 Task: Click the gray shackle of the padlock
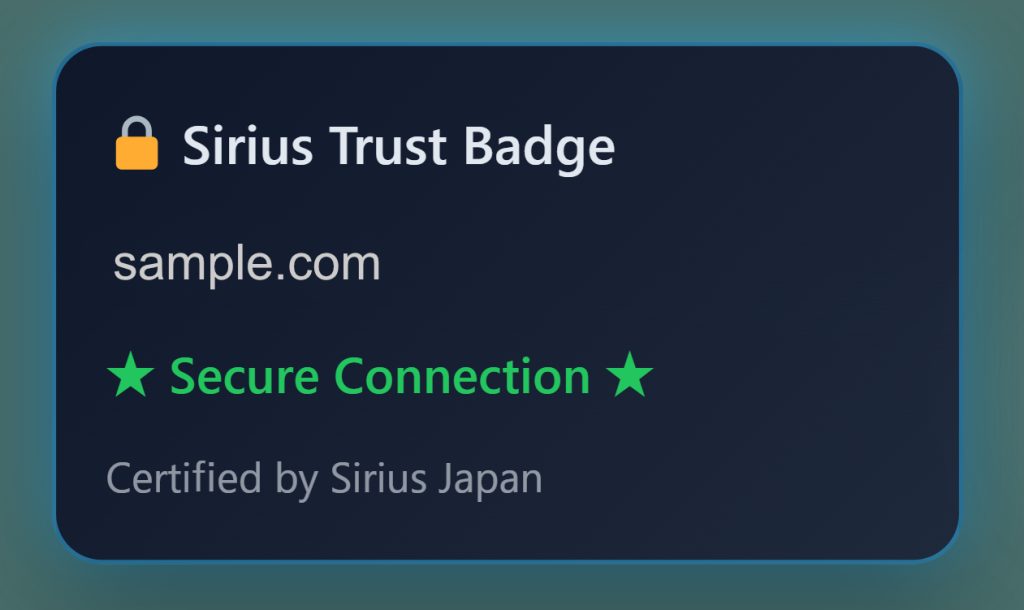click(136, 127)
